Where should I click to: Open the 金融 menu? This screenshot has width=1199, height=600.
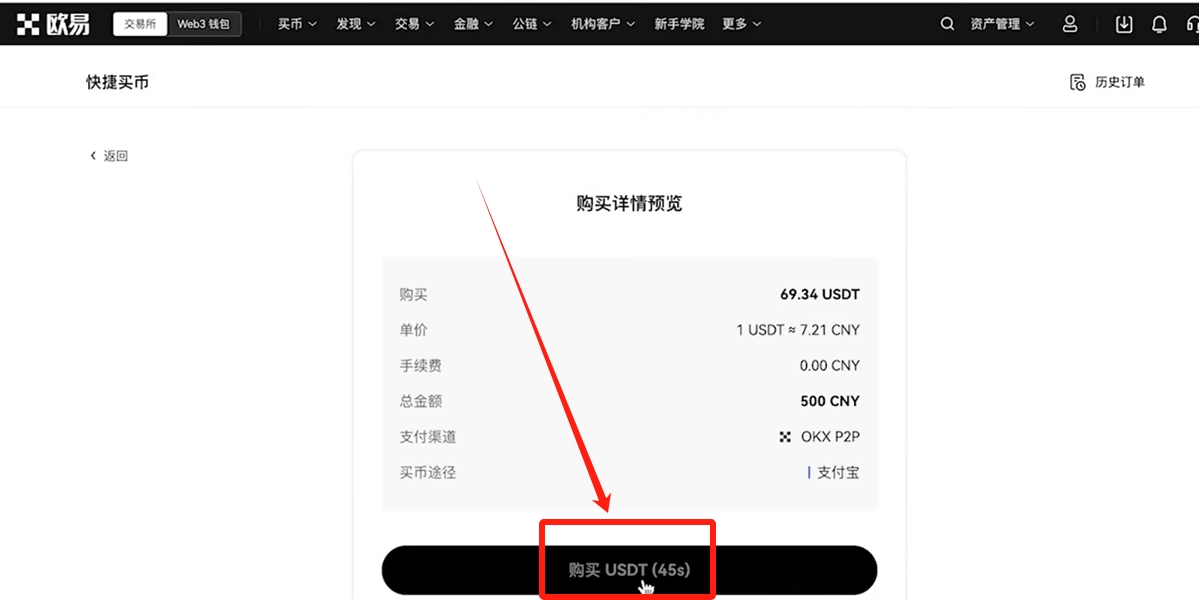(473, 24)
